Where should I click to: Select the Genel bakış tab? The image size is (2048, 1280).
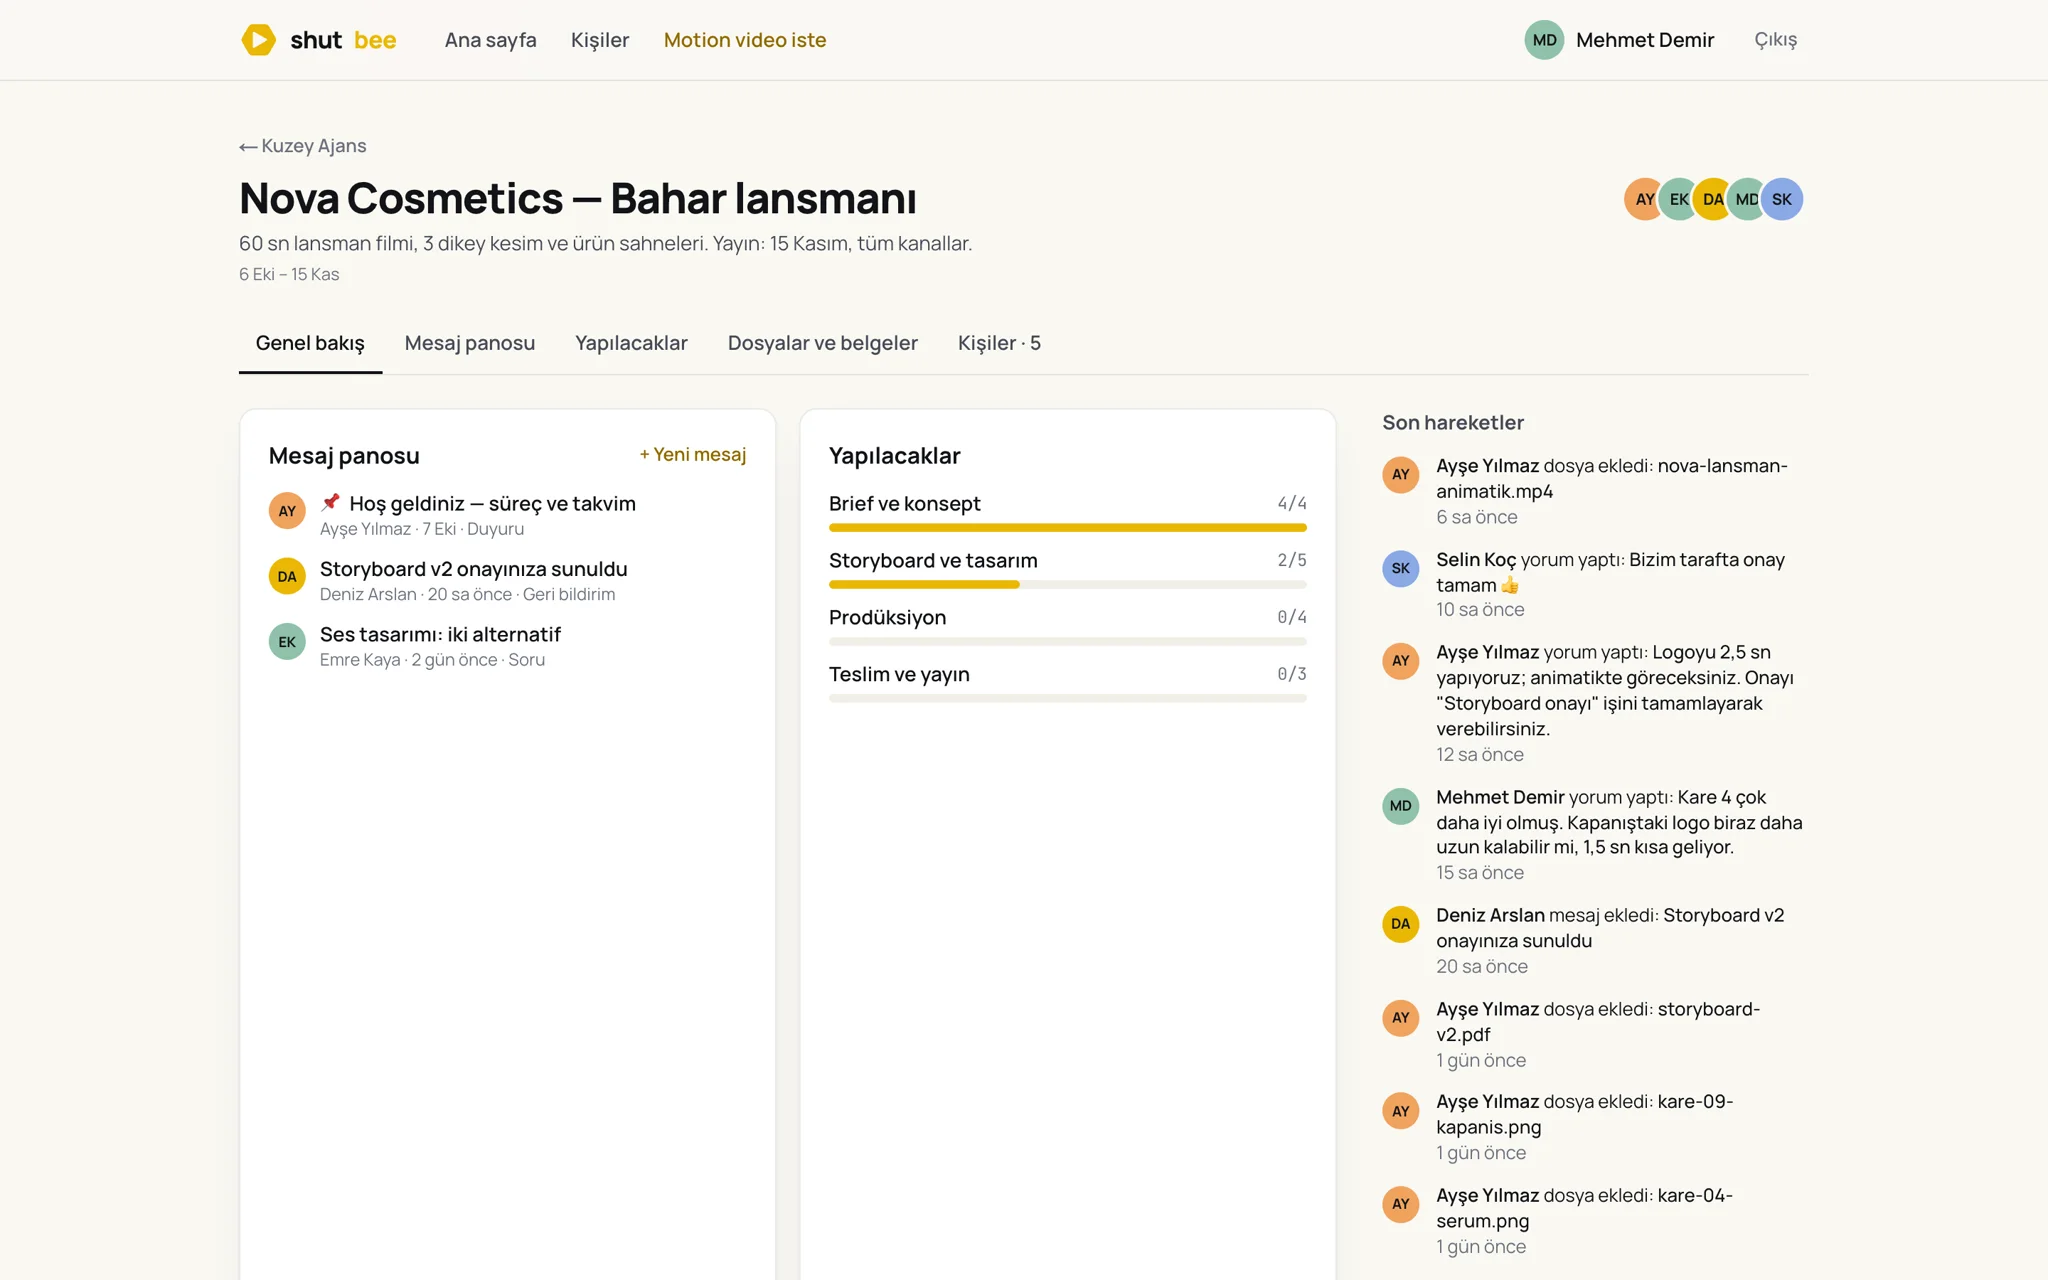pos(310,343)
